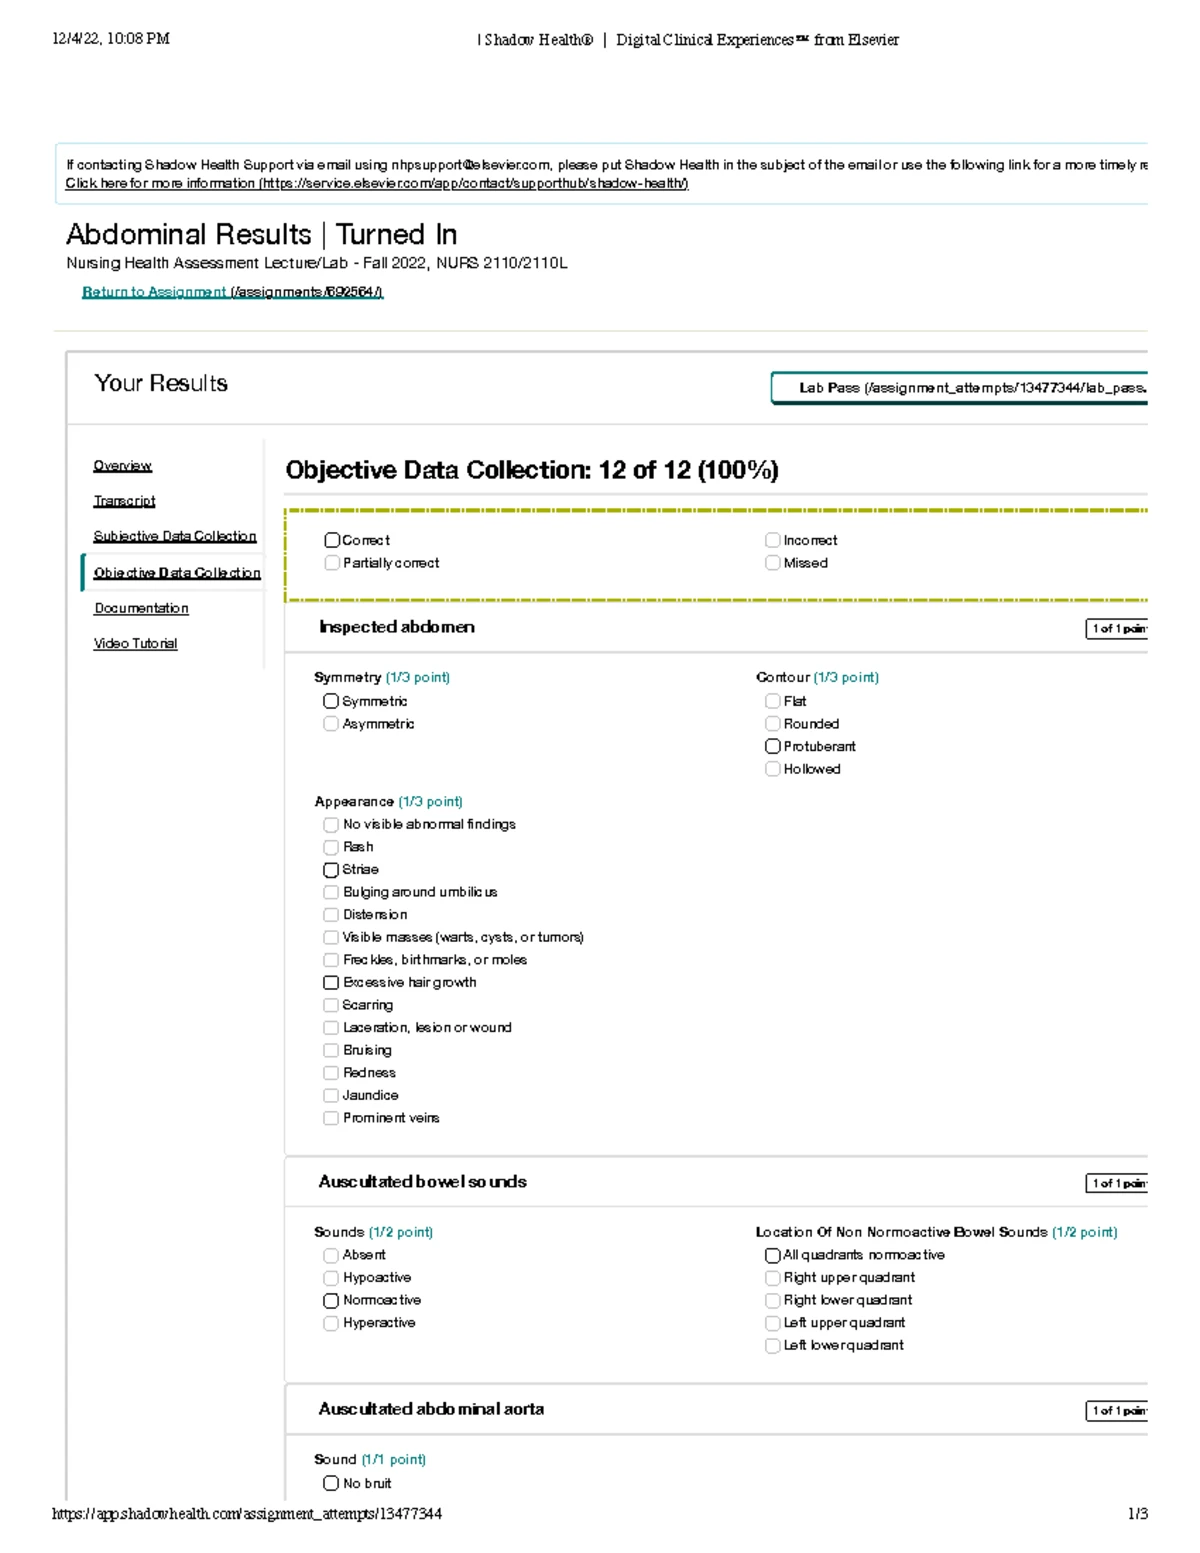This screenshot has height=1553, width=1200.
Task: Select the Symmetric radio button
Action: pos(331,700)
